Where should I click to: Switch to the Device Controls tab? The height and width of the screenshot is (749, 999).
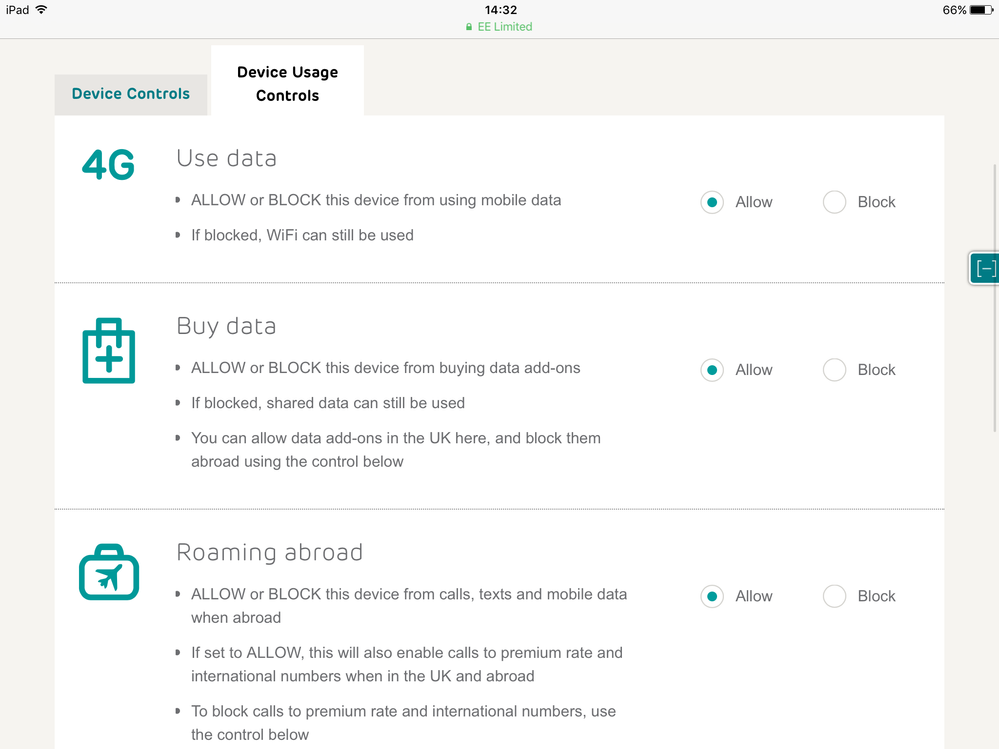131,94
